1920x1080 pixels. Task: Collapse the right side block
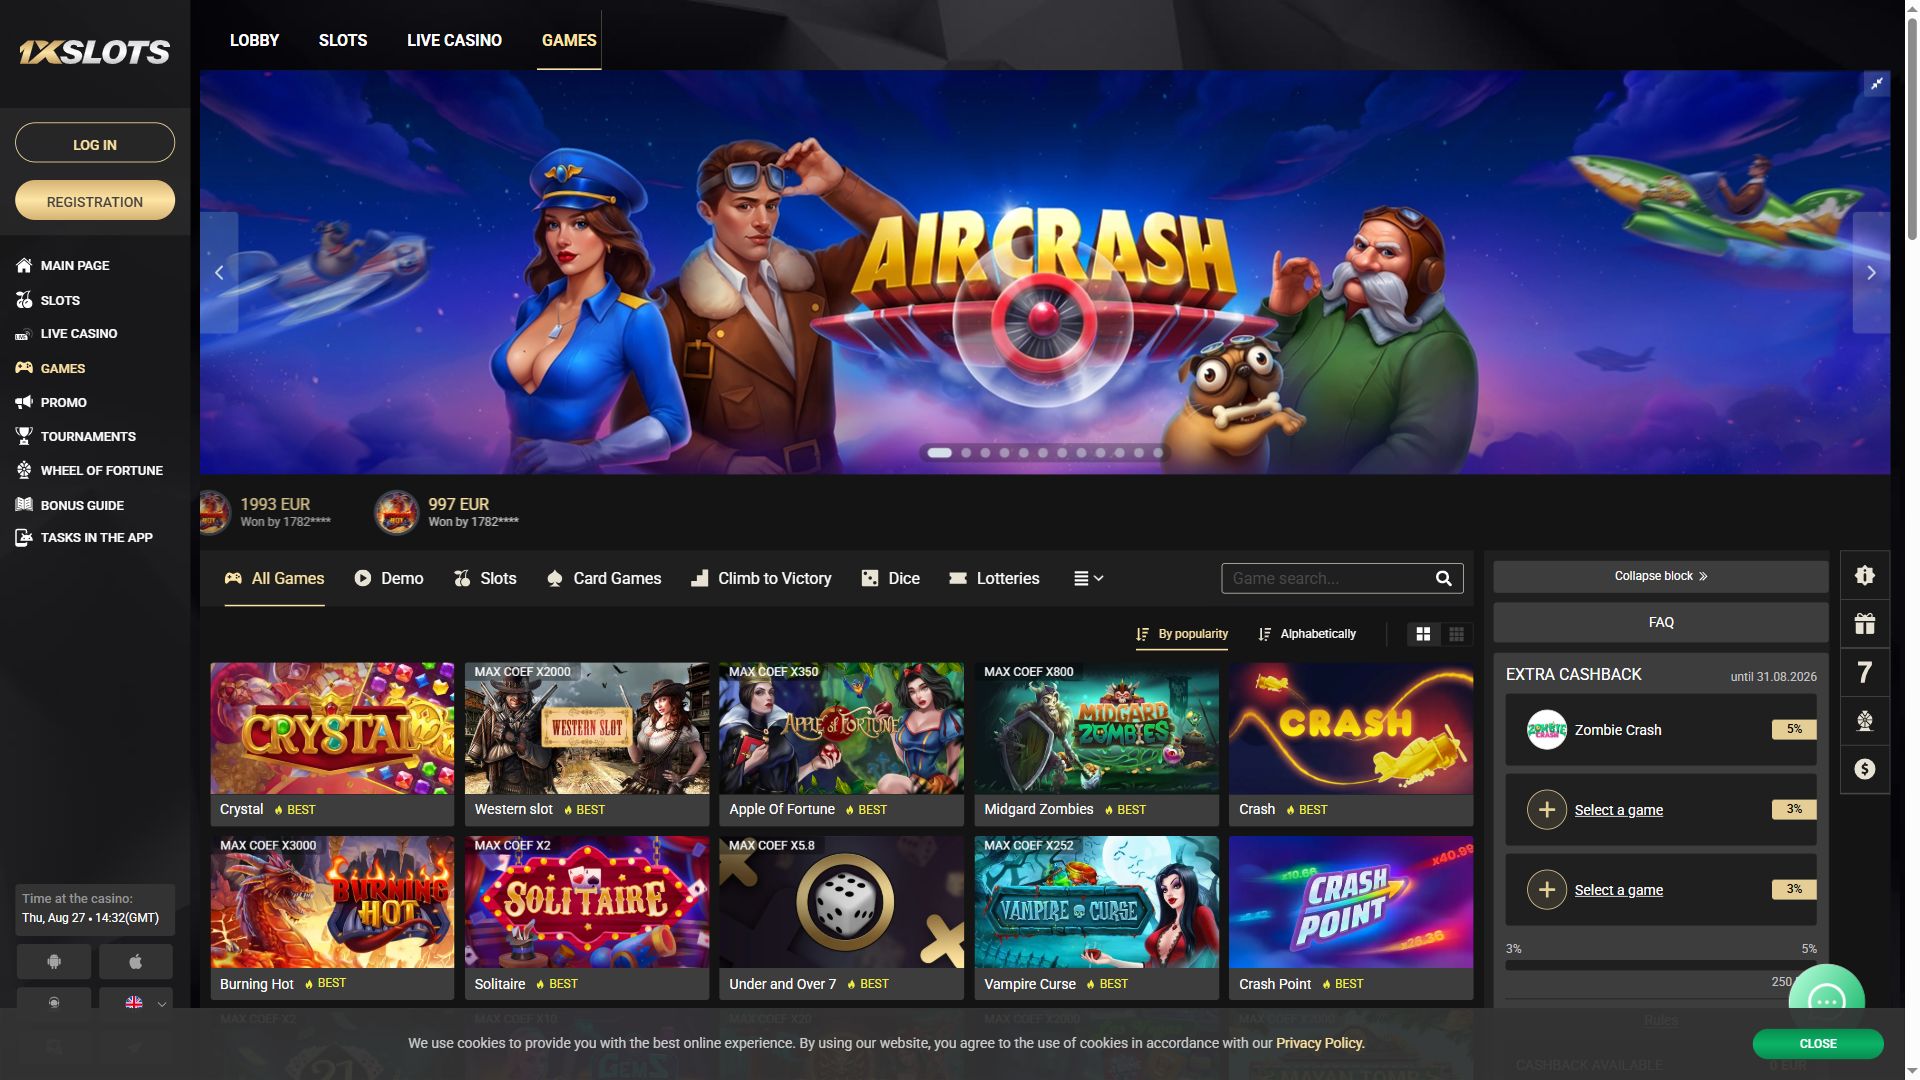(x=1661, y=576)
